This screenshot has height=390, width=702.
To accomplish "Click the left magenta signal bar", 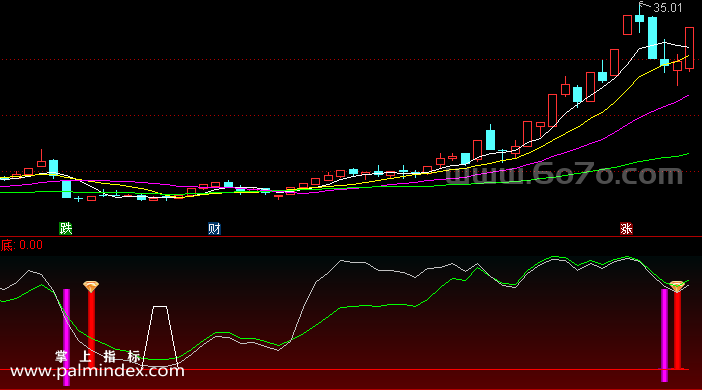I will tap(67, 337).
